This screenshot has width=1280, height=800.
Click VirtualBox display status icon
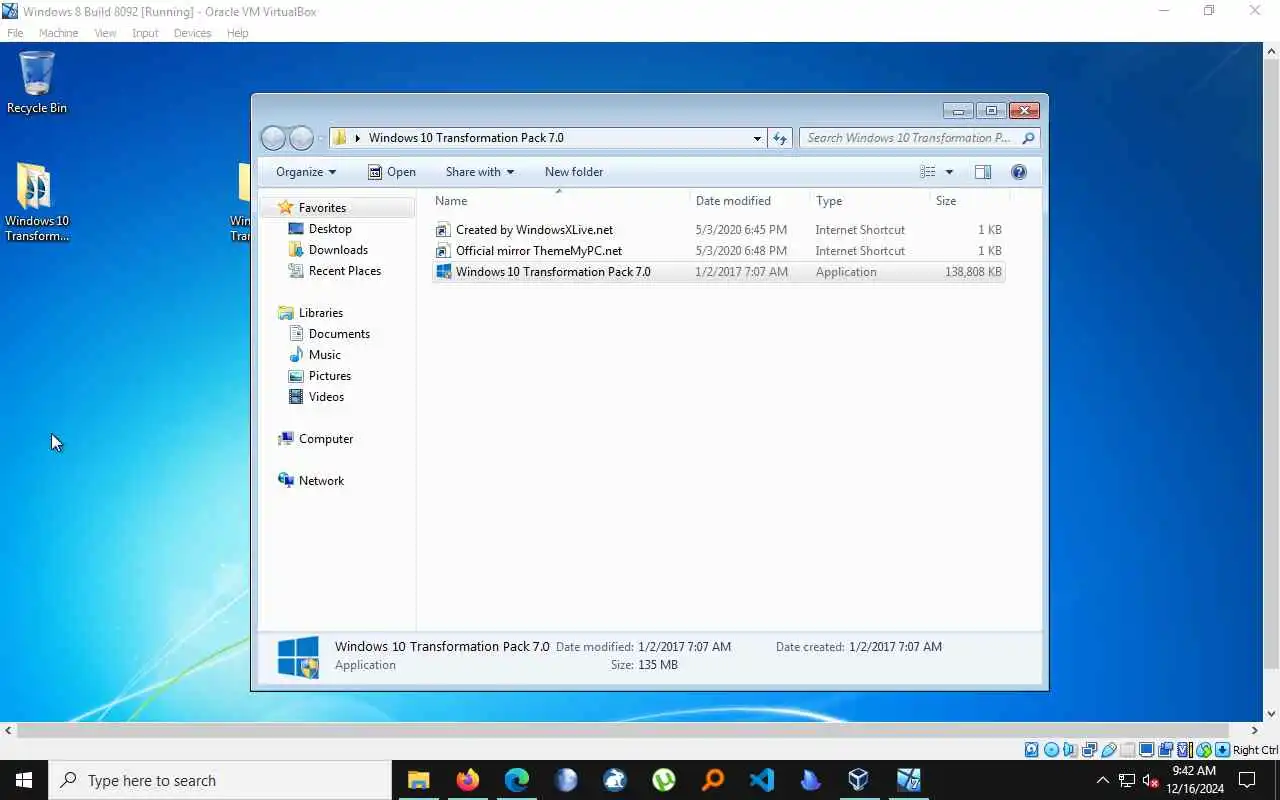pyautogui.click(x=1146, y=750)
